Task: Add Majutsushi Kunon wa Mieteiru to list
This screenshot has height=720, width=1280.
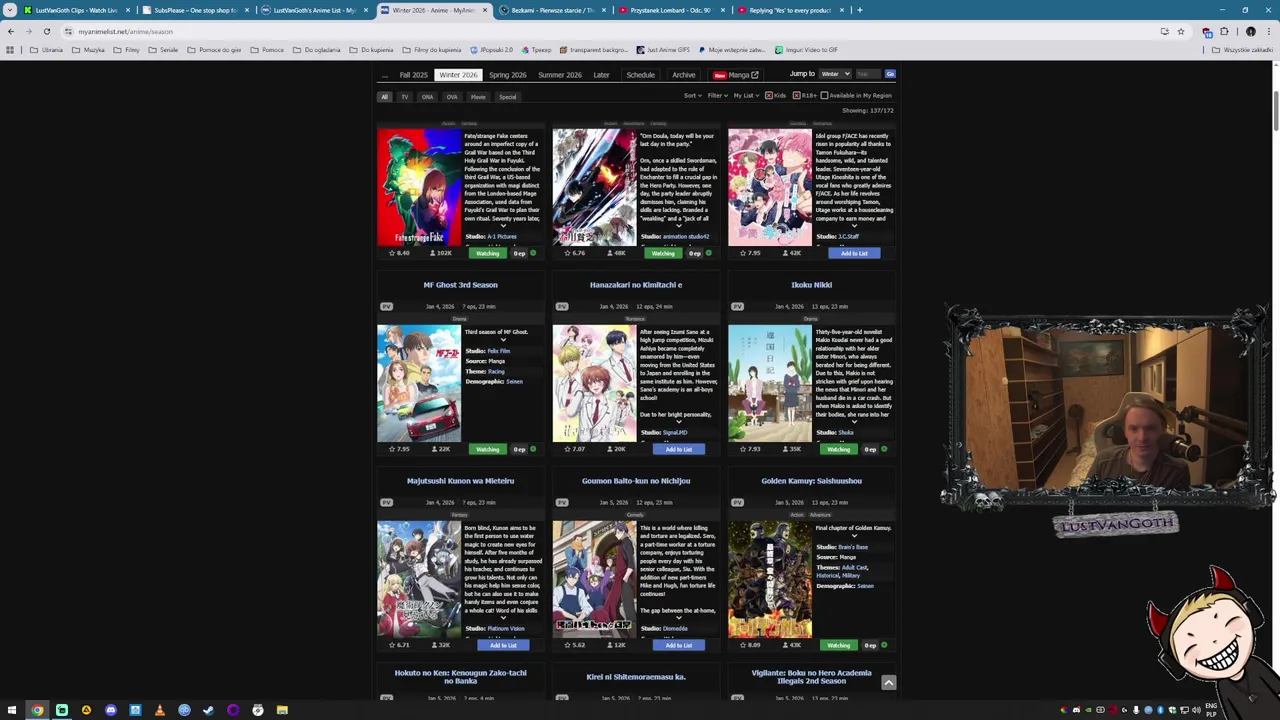Action: click(x=503, y=645)
